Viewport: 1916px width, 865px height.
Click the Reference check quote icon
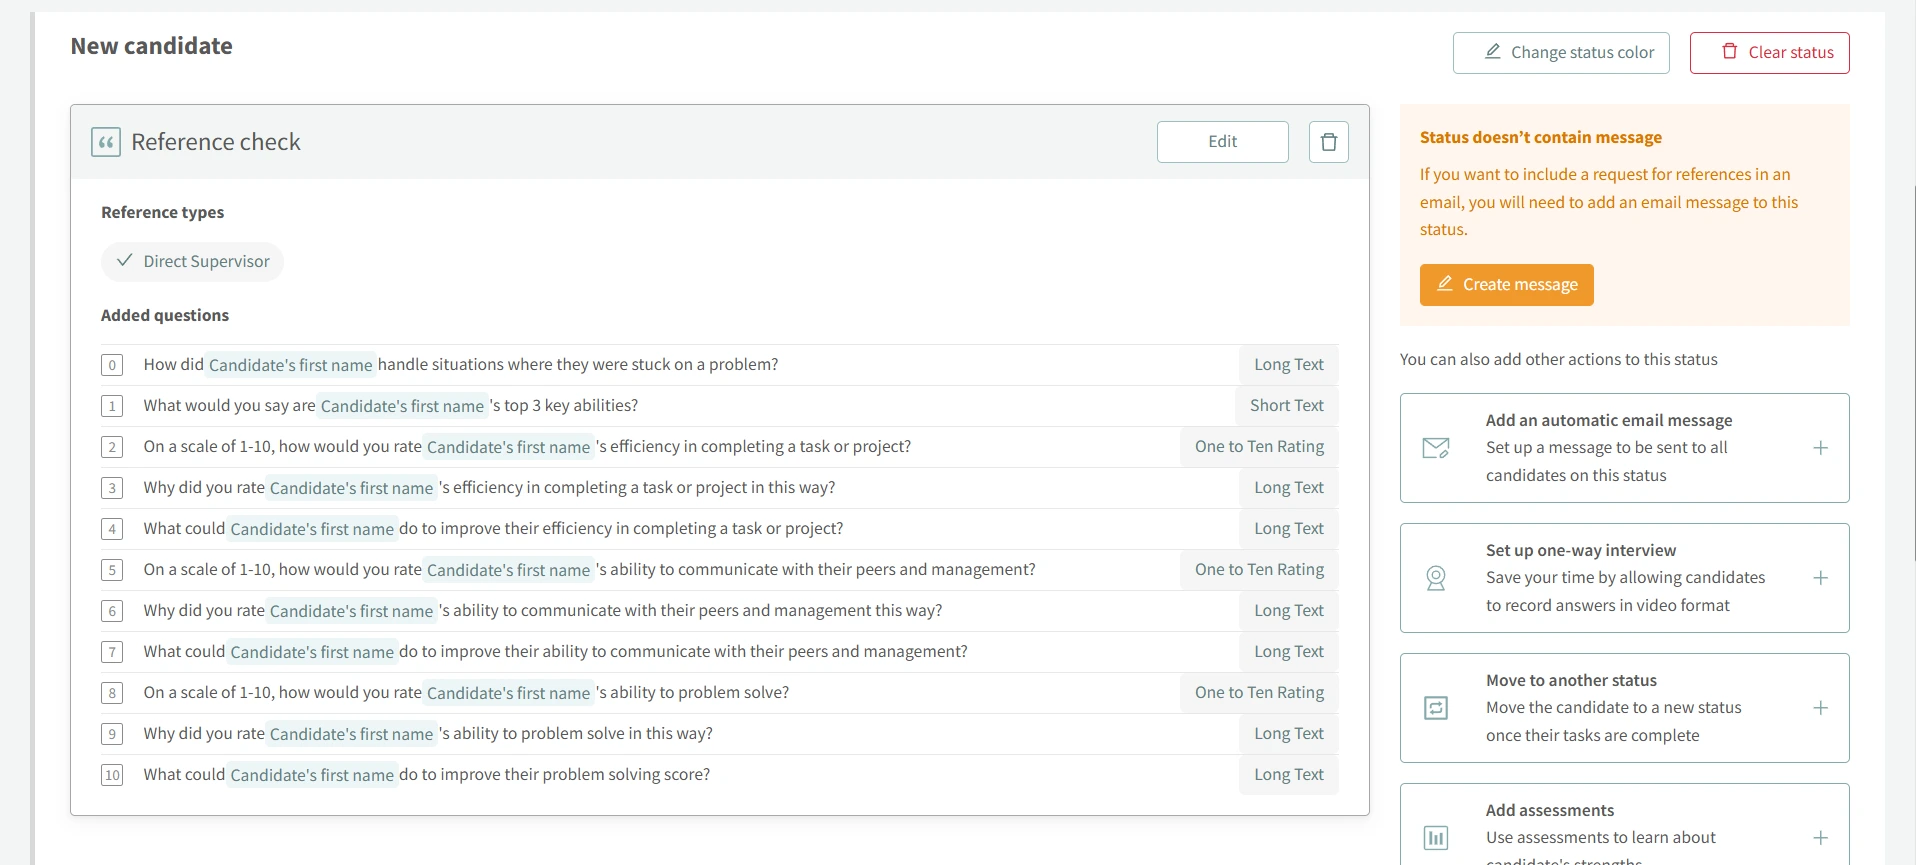(x=106, y=142)
